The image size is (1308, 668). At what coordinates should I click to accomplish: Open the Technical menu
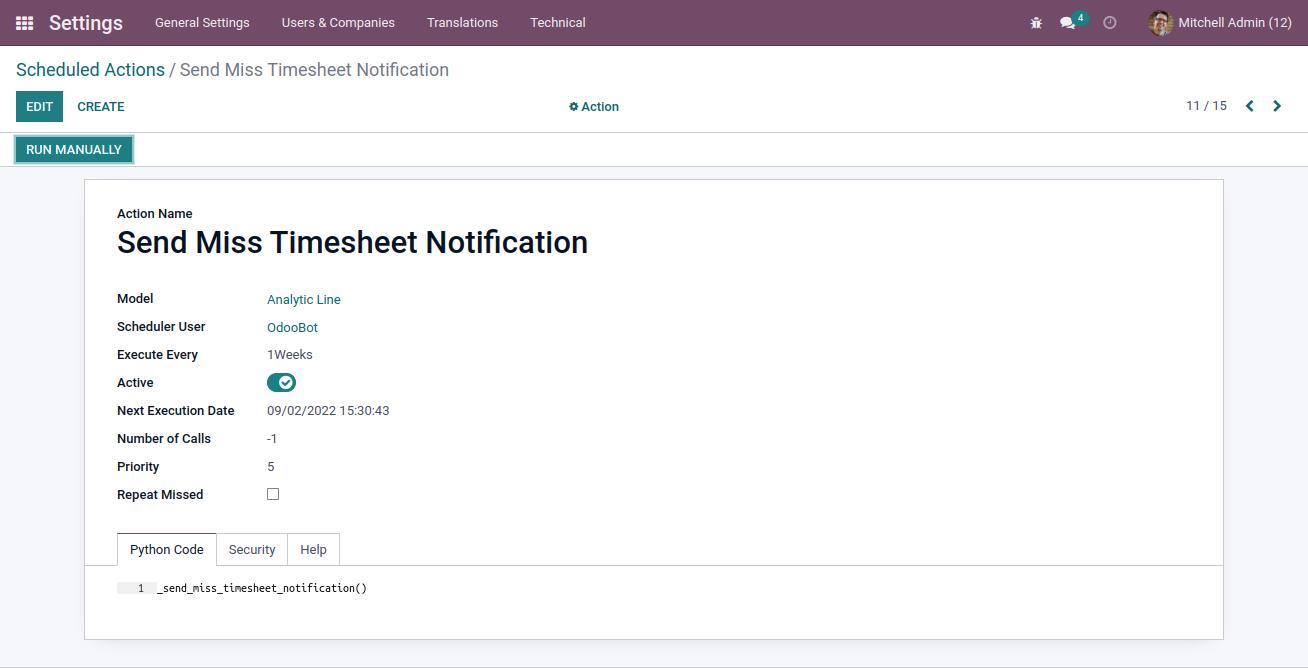tap(558, 22)
